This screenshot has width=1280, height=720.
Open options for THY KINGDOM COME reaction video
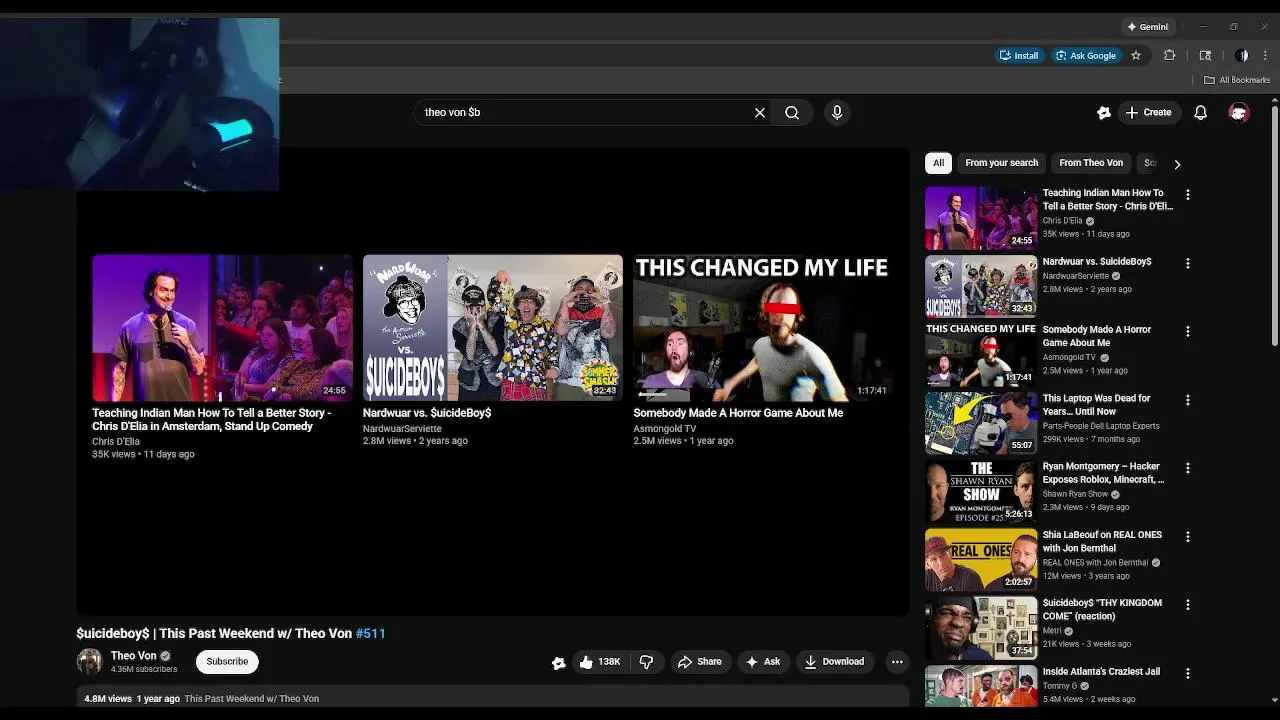pyautogui.click(x=1188, y=605)
